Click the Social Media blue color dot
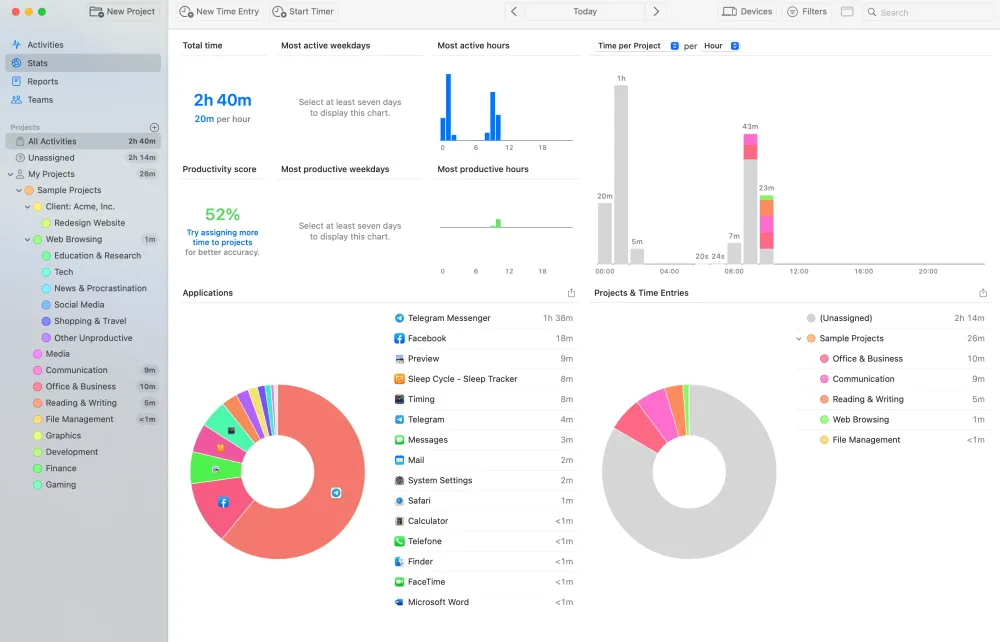Viewport: 1000px width, 642px height. tap(46, 305)
